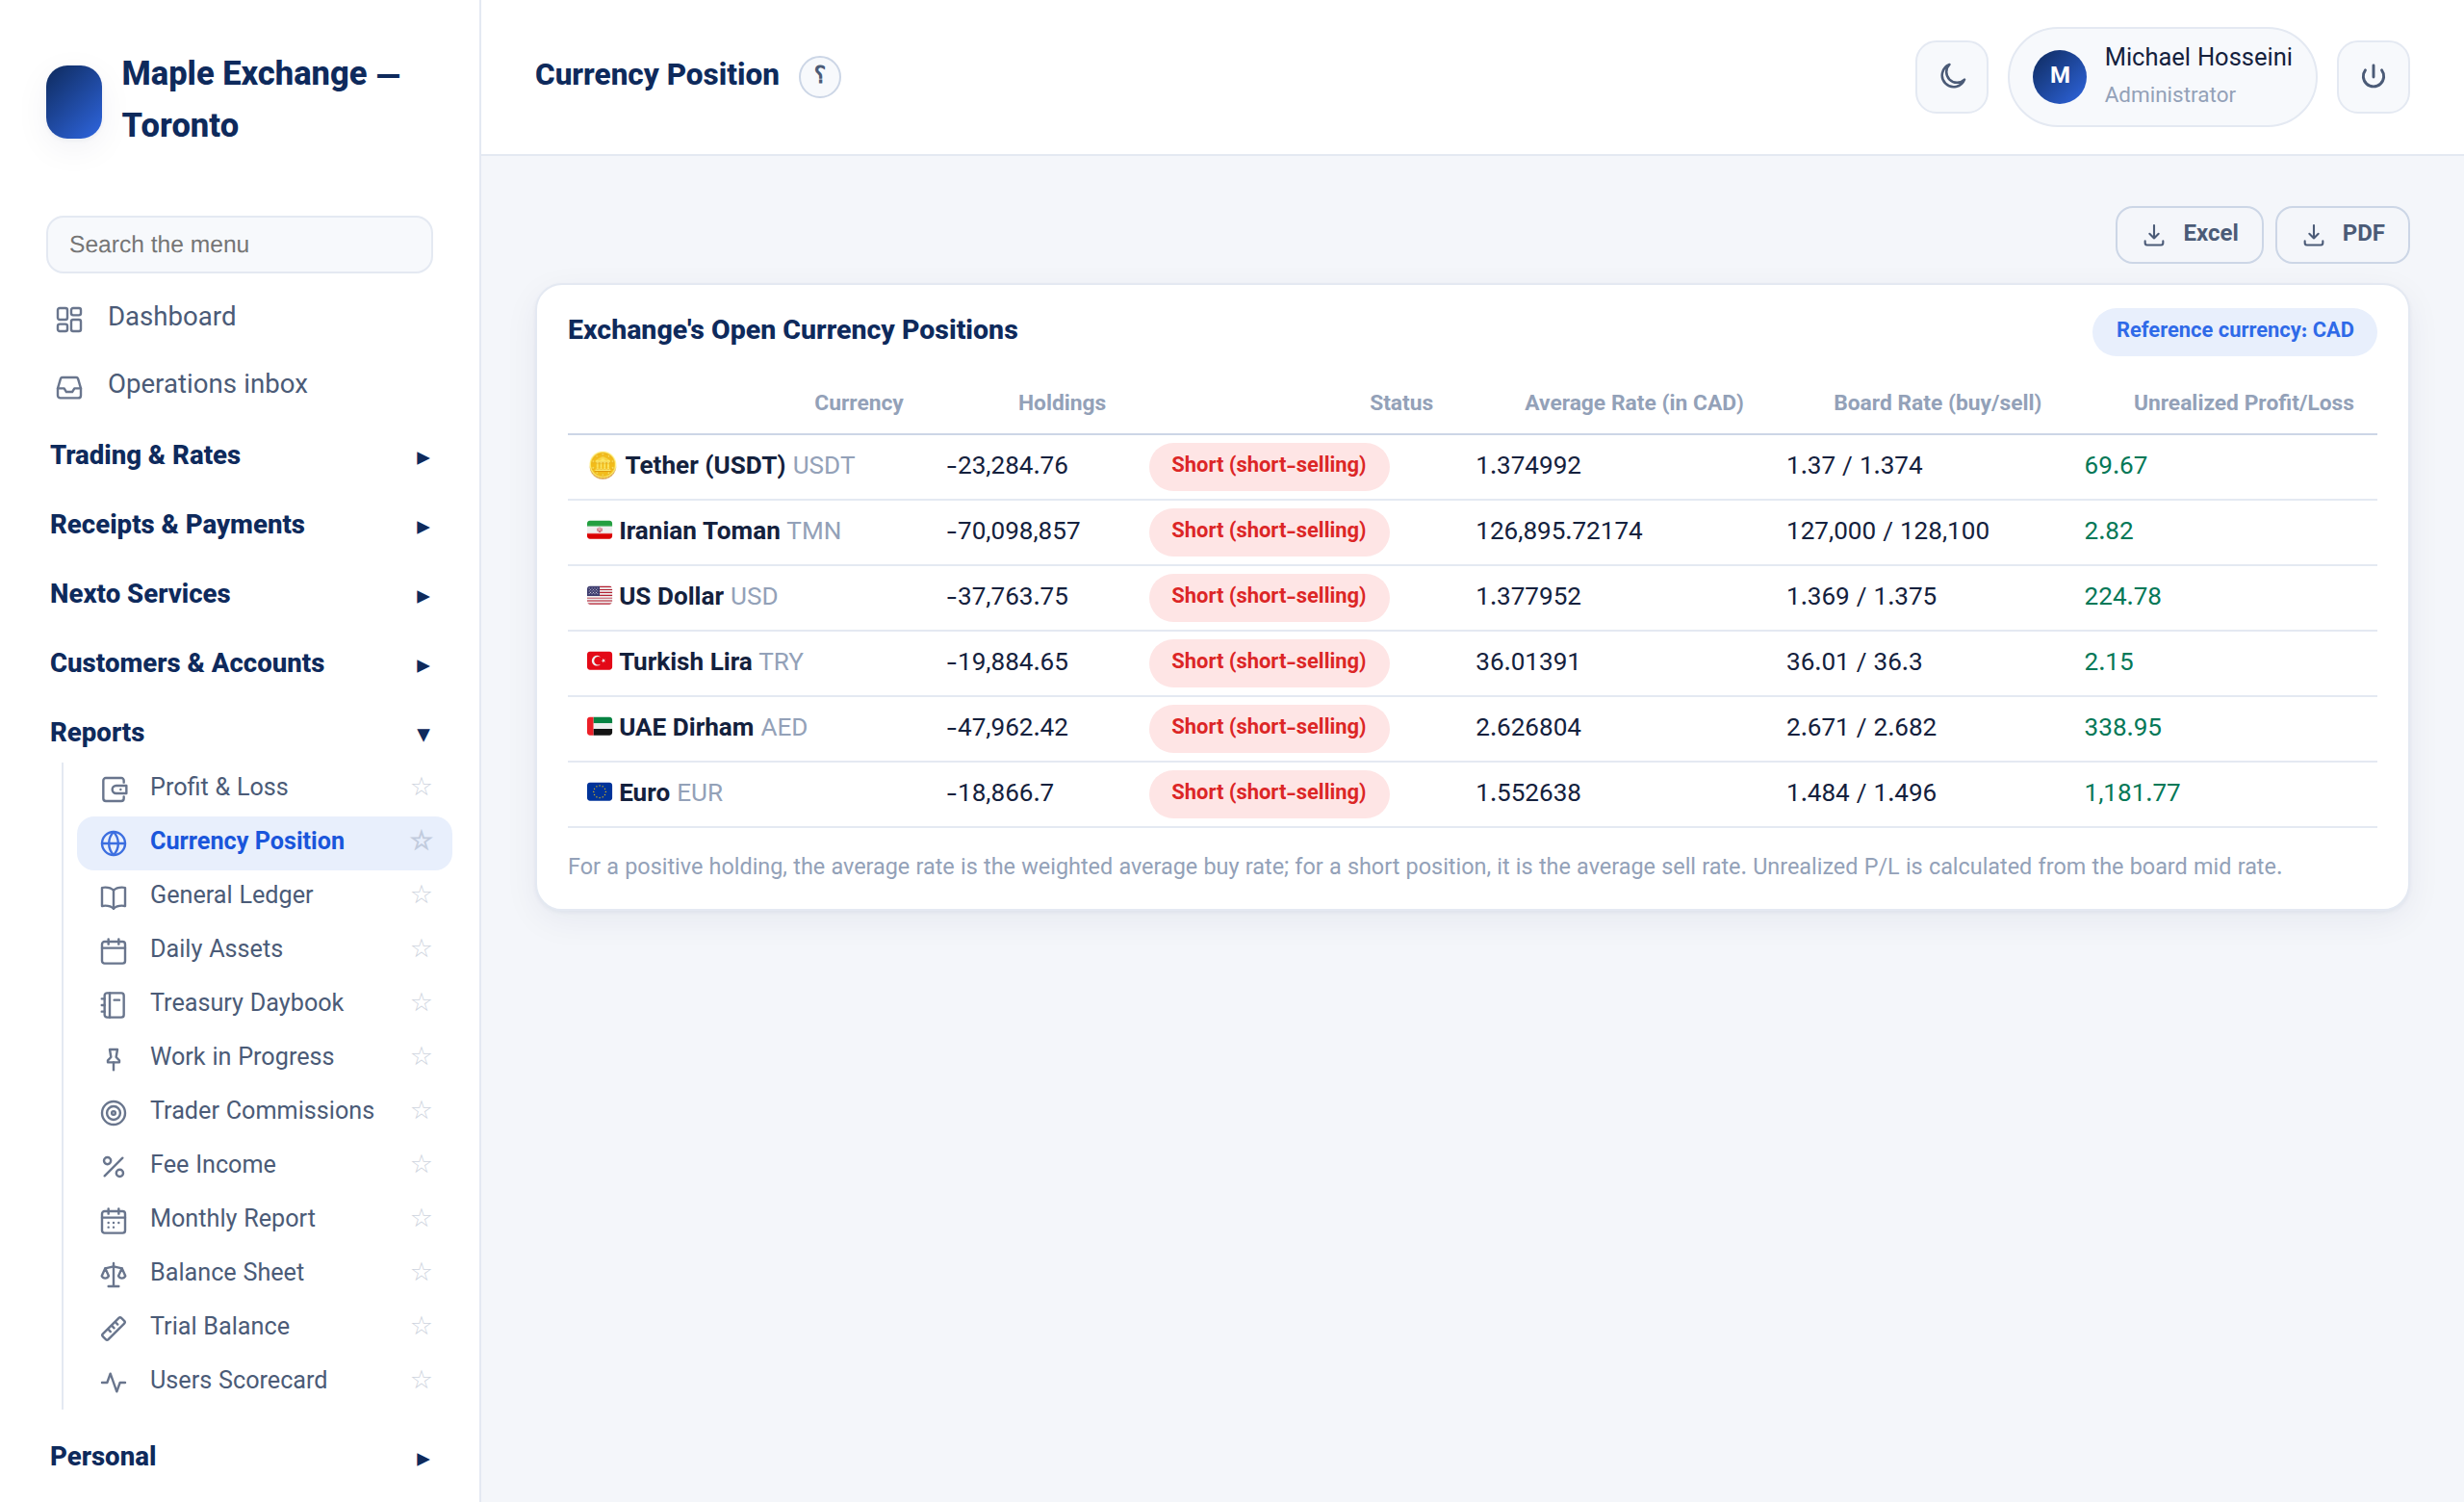Screen dimensions: 2464x1502
Task: Click the power logout icon
Action: (2372, 76)
